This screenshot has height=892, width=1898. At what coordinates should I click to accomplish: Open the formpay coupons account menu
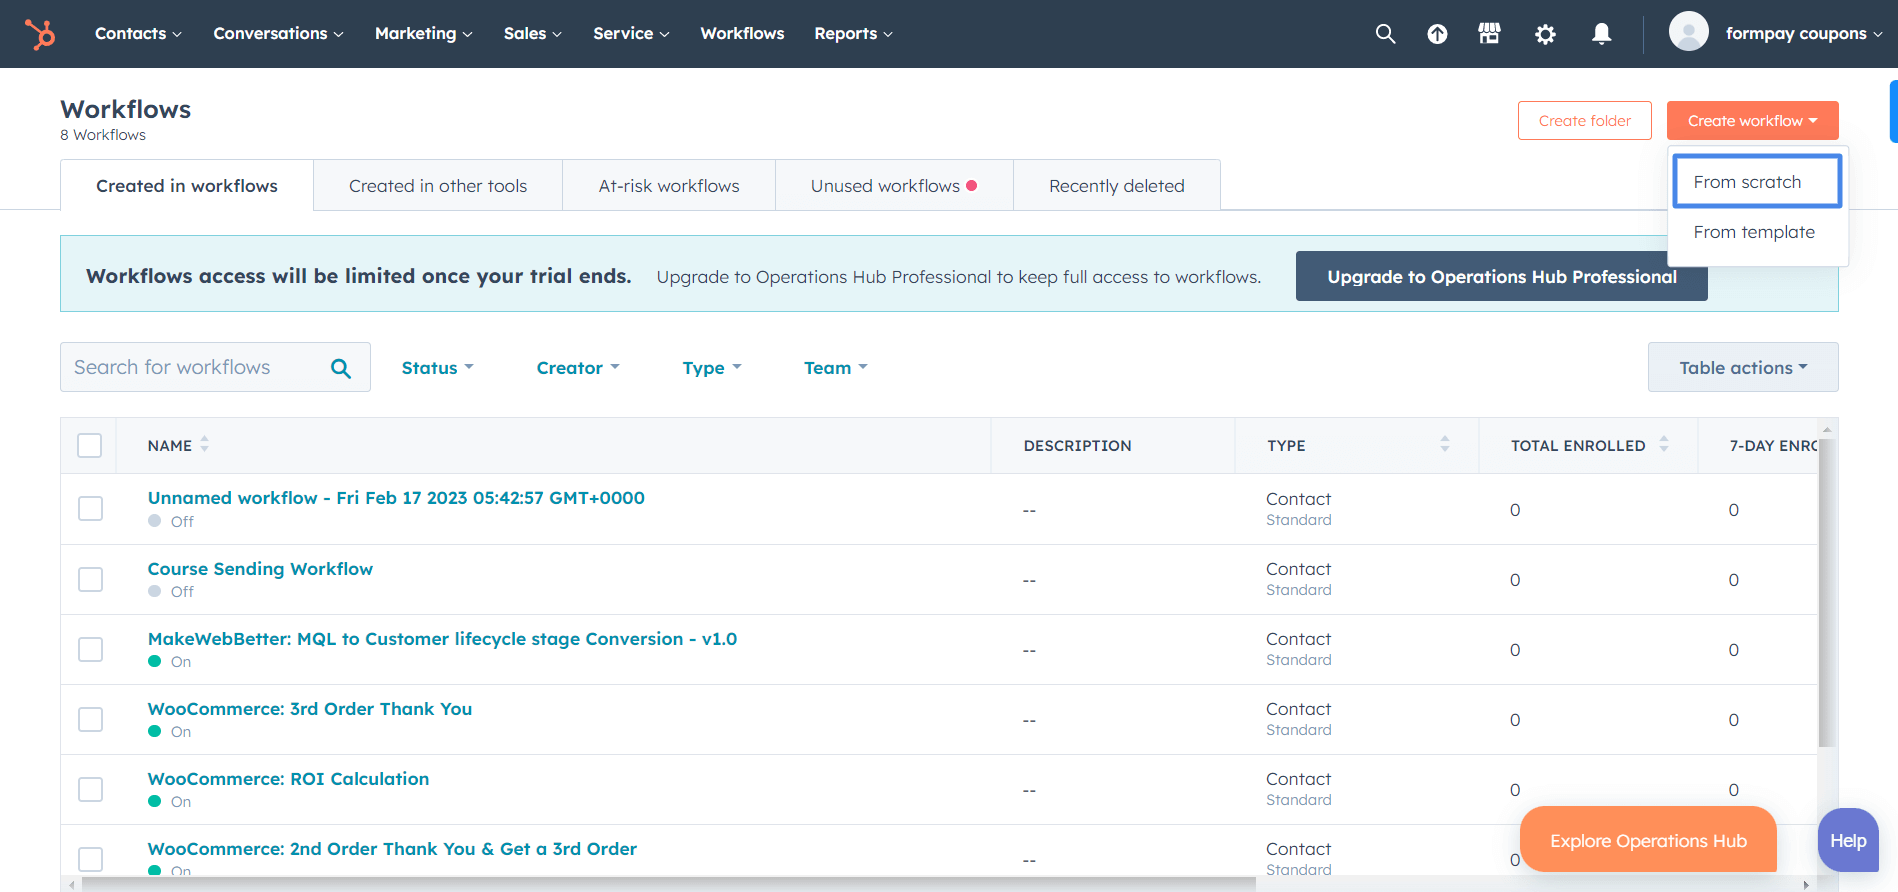click(x=1803, y=34)
